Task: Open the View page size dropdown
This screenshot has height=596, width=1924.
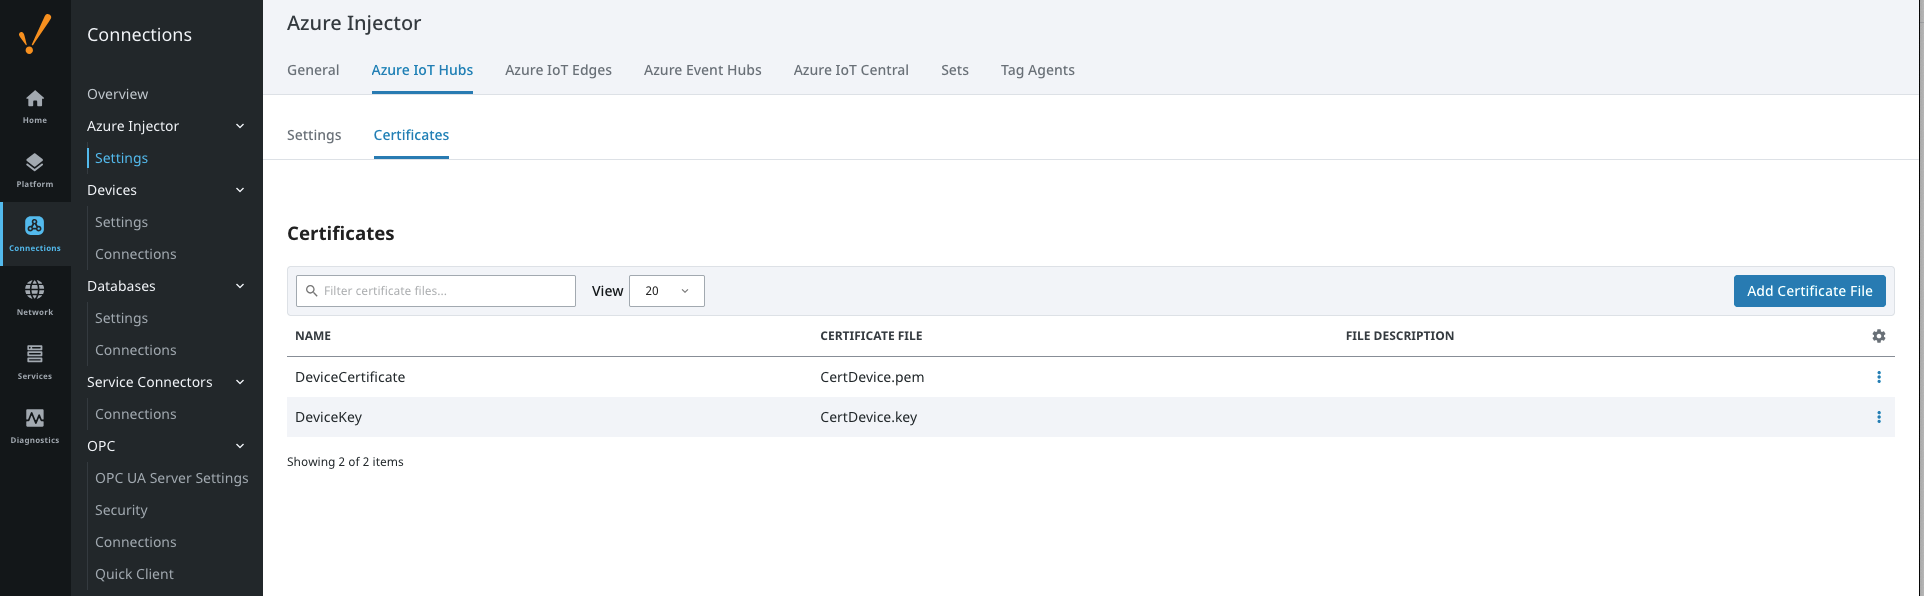Action: pos(666,291)
